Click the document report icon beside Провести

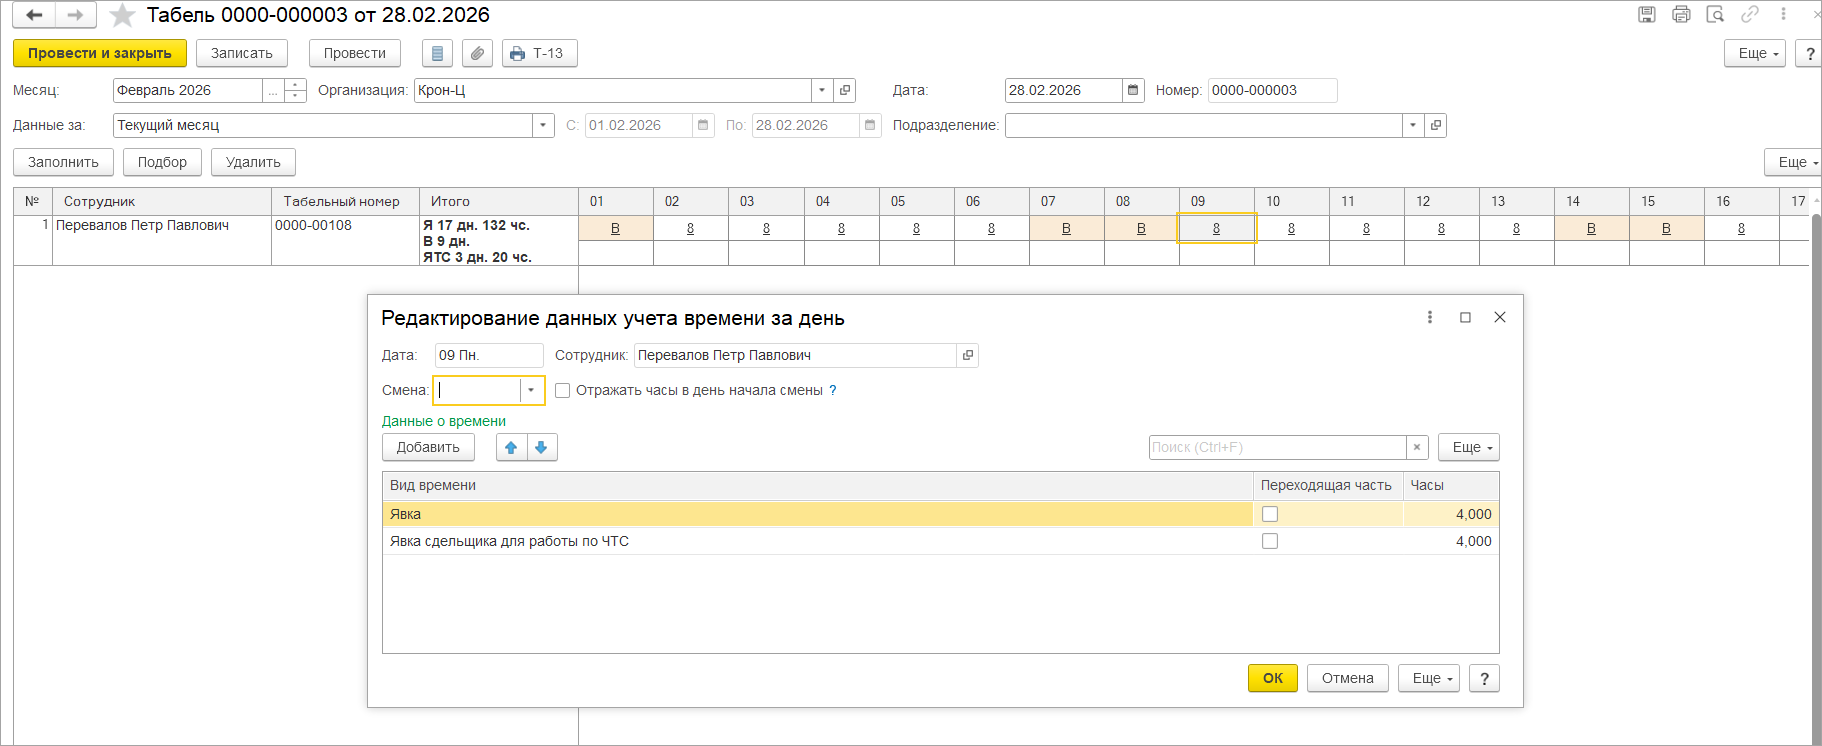[x=437, y=54]
